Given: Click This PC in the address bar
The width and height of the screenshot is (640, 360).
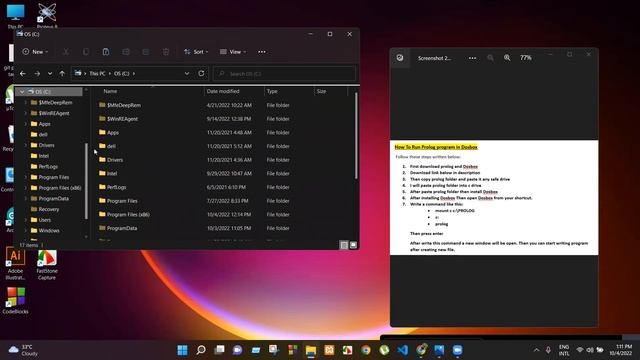Looking at the screenshot, I should (x=97, y=73).
